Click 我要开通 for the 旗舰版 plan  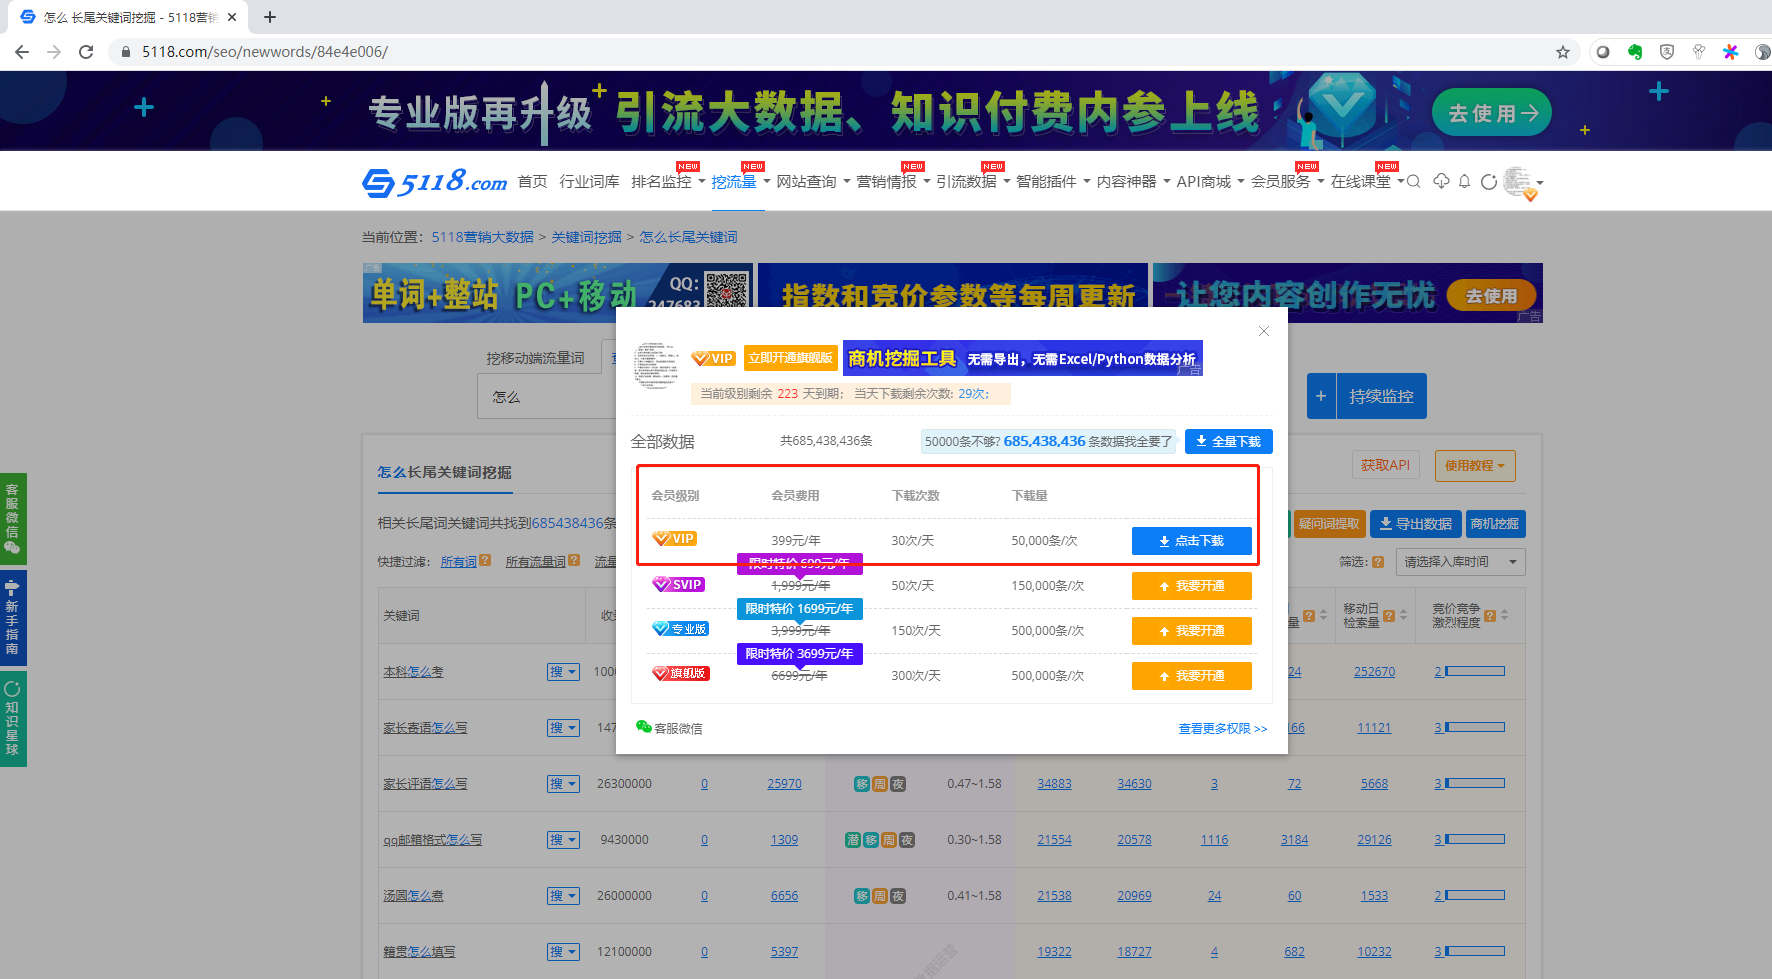1191,676
